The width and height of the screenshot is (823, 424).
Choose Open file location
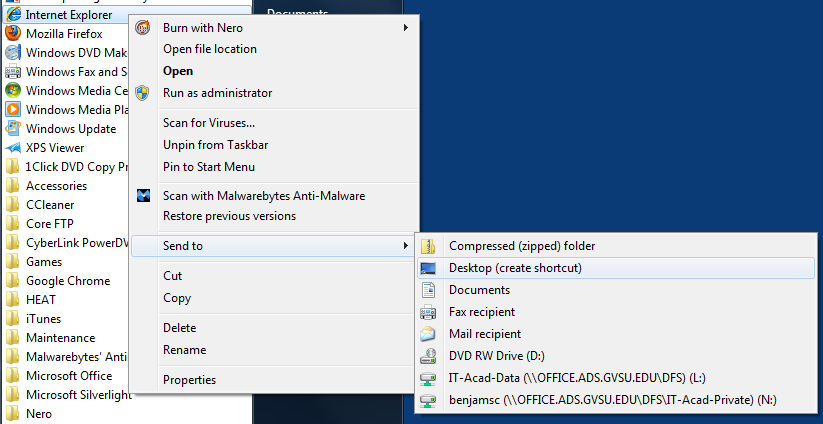coord(209,49)
